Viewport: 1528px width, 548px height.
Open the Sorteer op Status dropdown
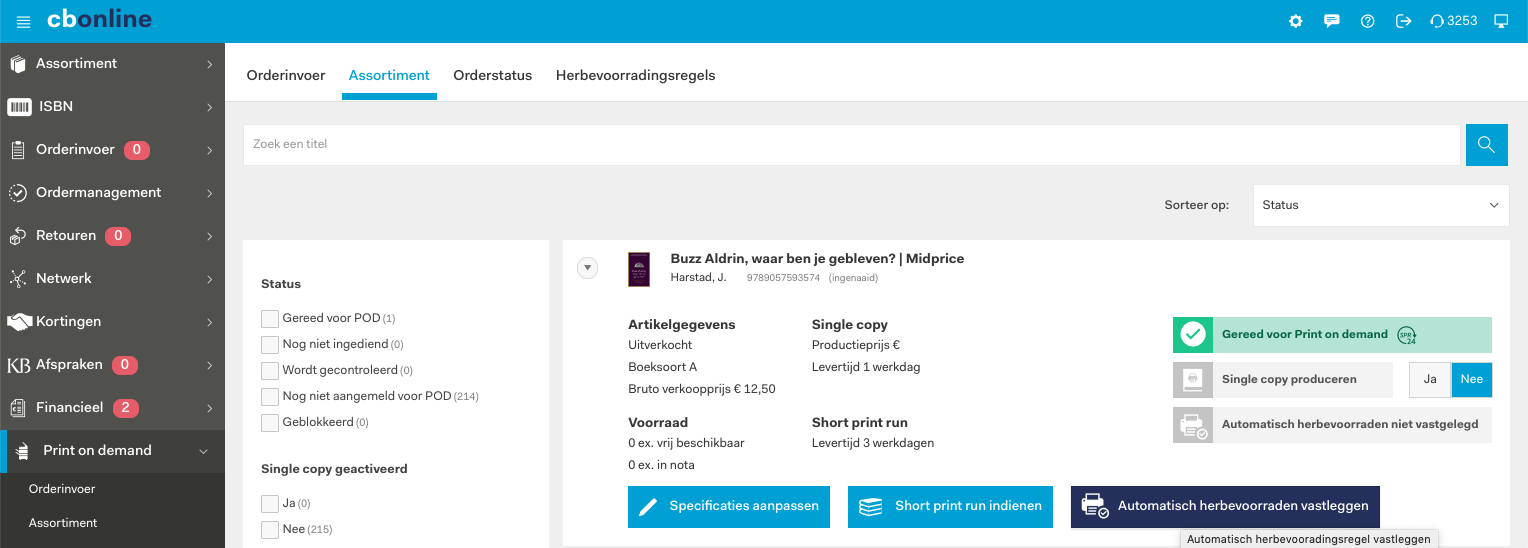1381,205
